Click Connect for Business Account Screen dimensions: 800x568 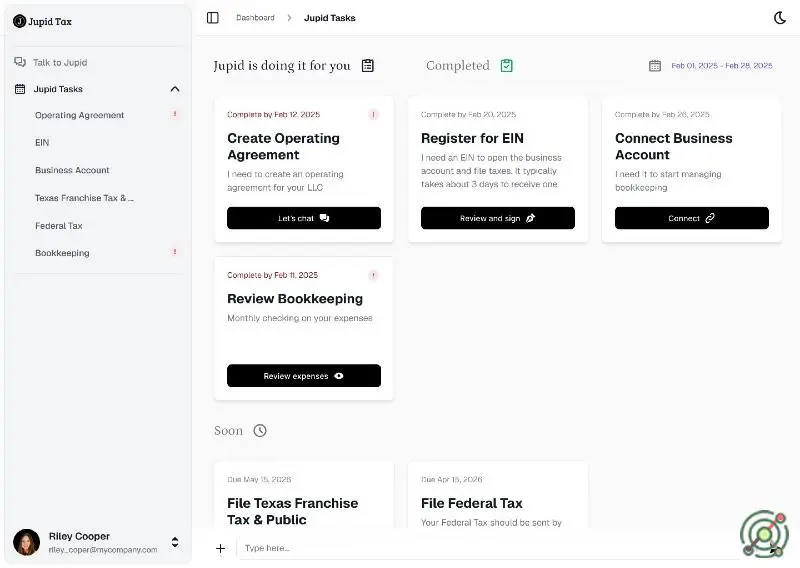tap(691, 218)
